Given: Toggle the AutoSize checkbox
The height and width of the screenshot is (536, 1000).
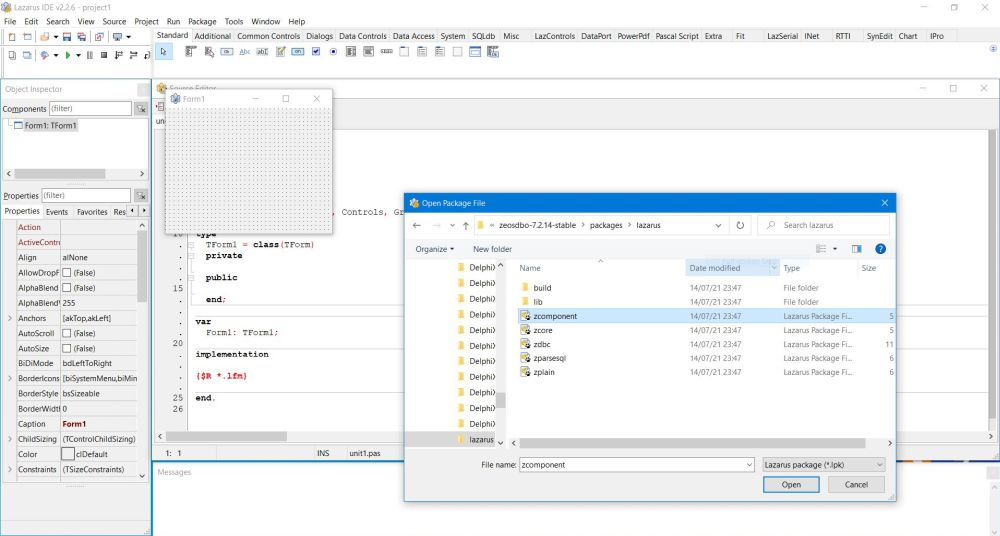Looking at the screenshot, I should (66, 348).
